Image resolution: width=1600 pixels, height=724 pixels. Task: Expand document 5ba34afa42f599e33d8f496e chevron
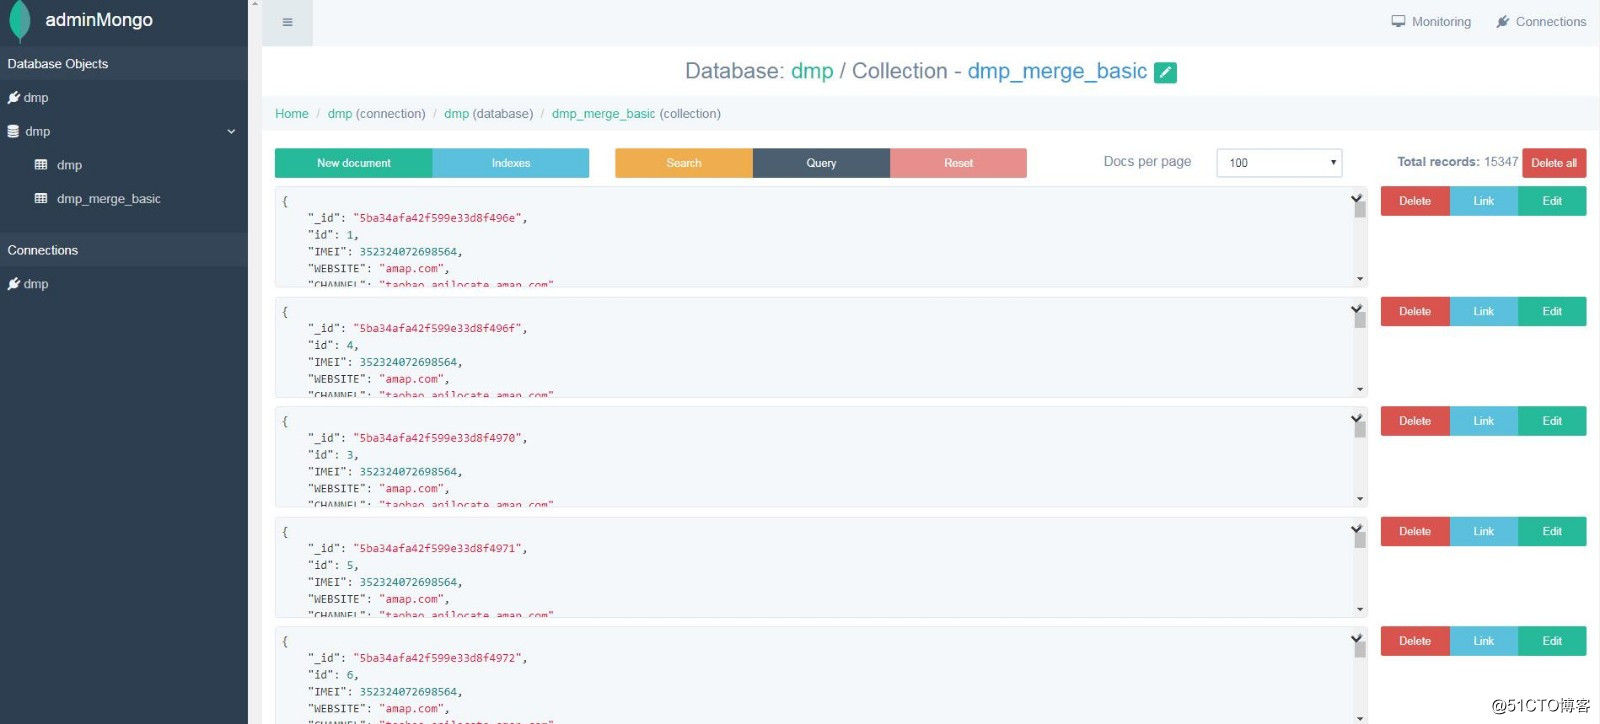[1356, 198]
